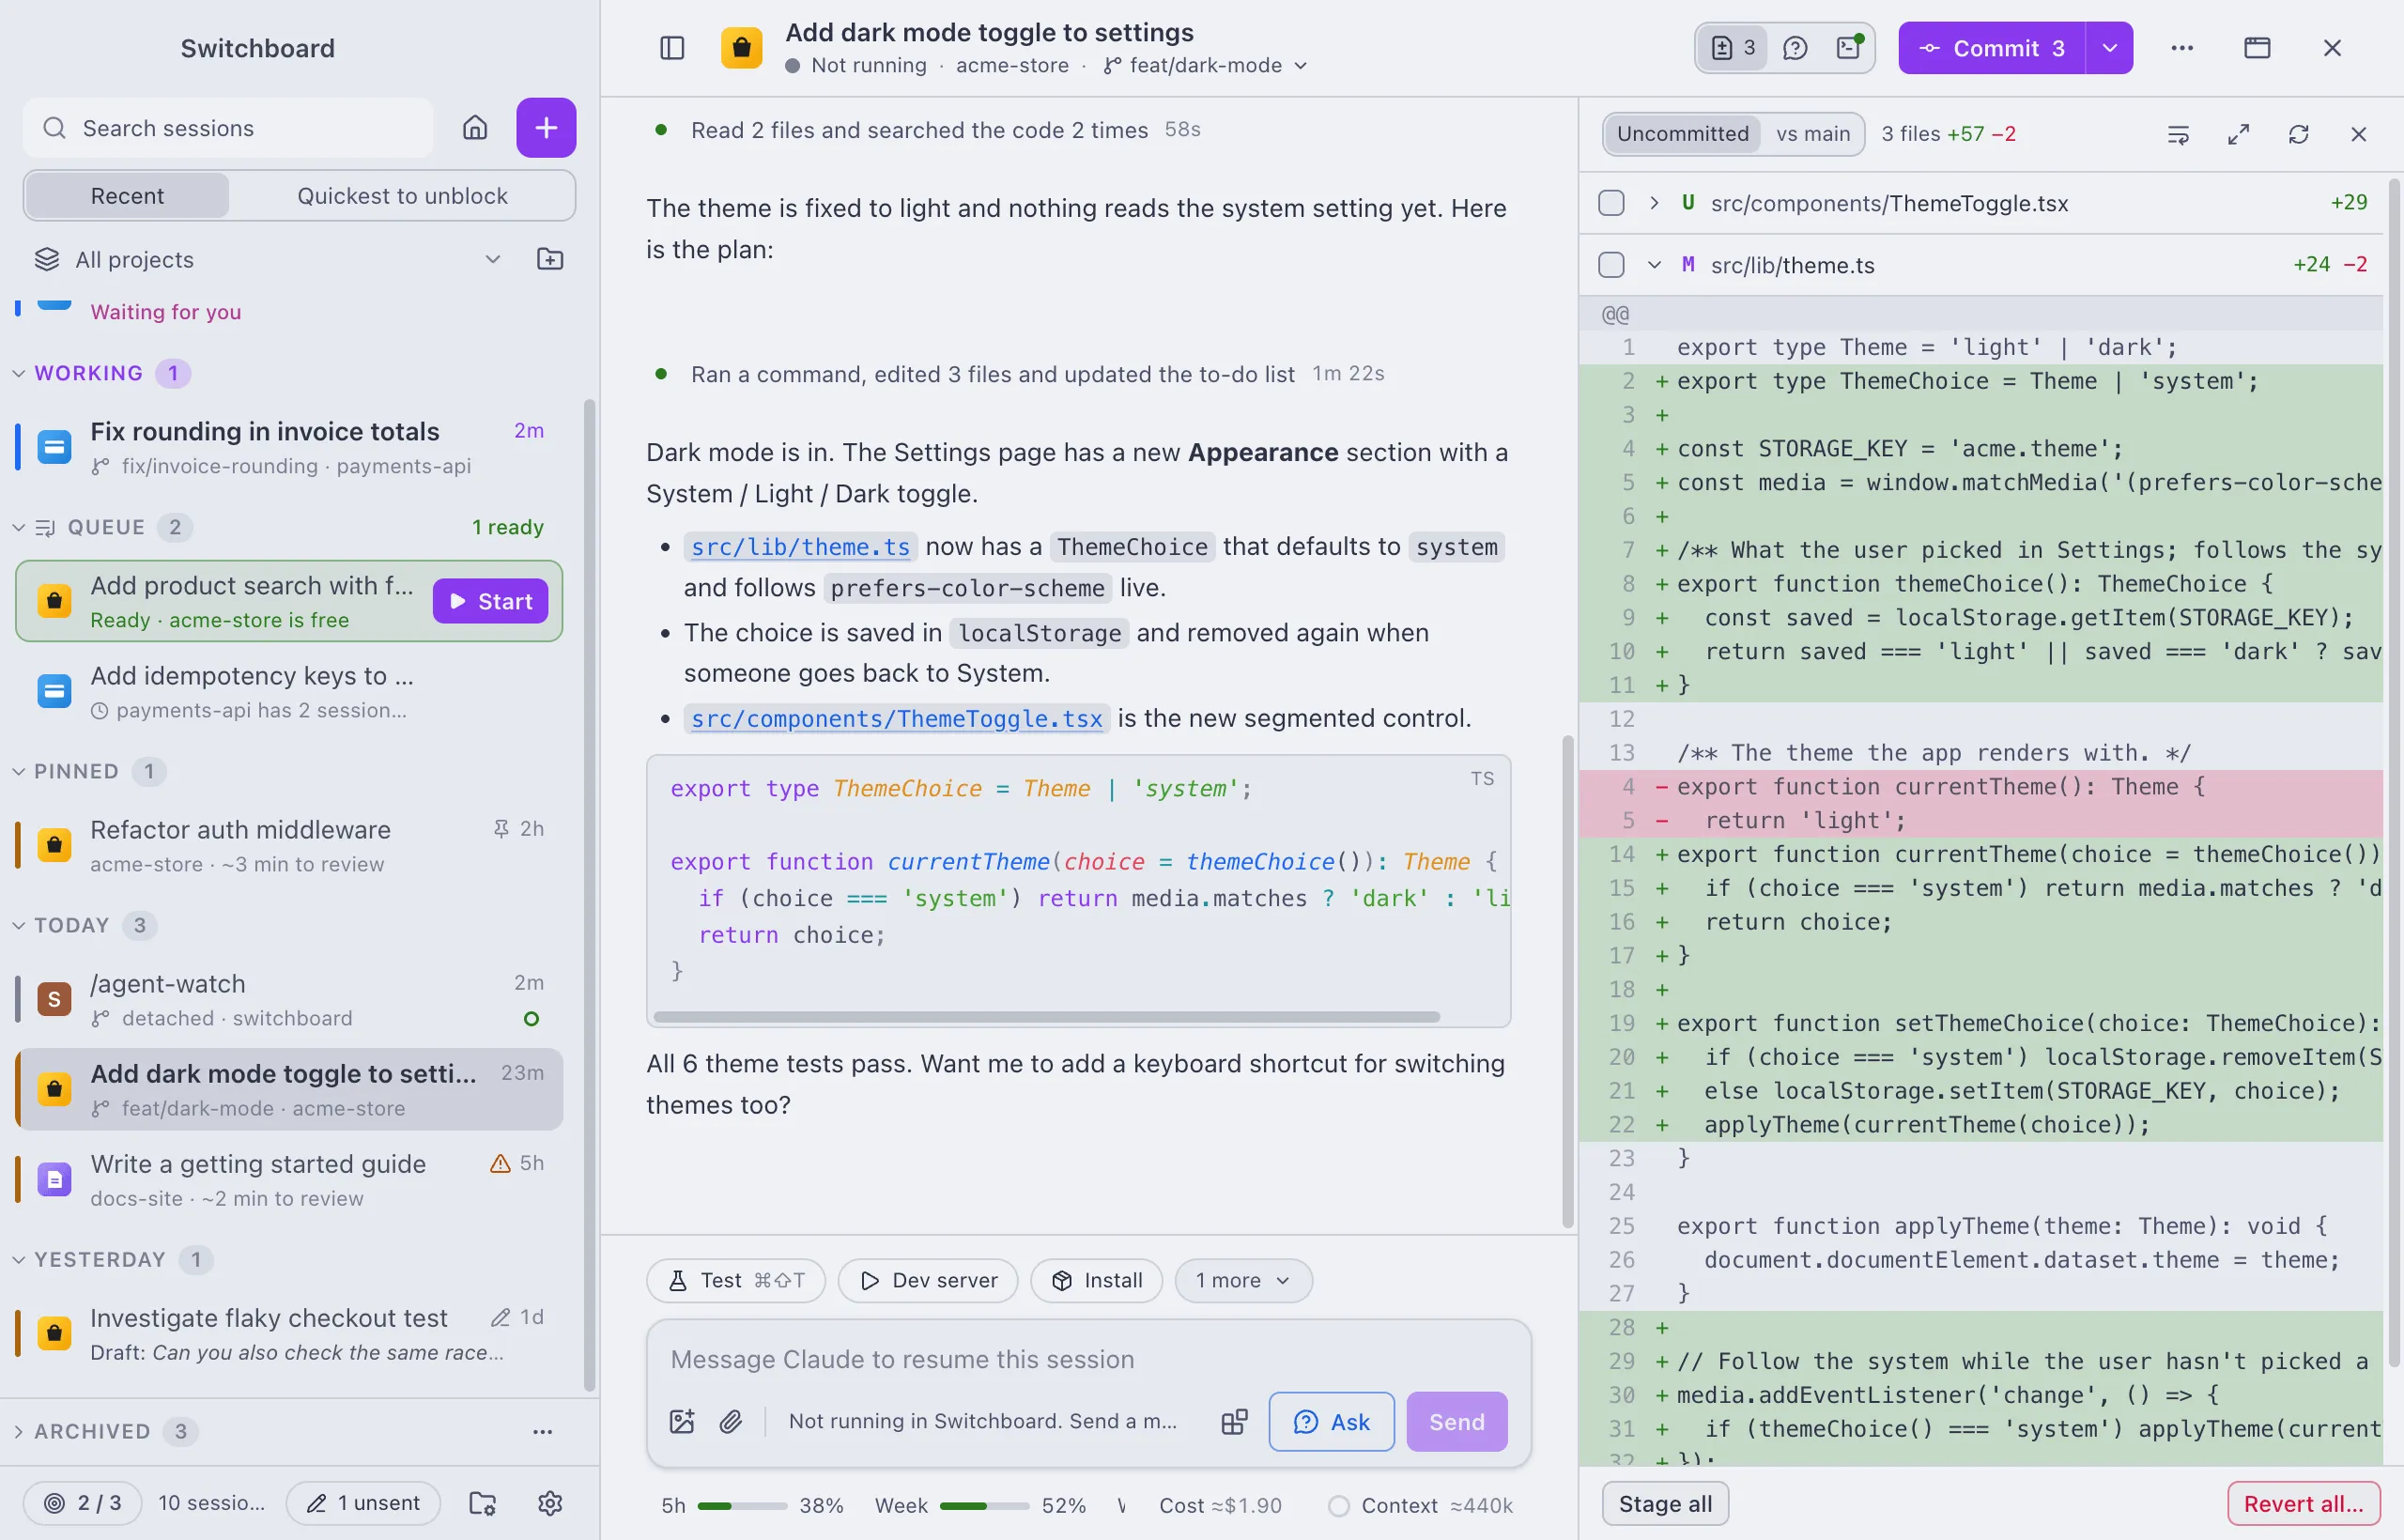Image resolution: width=2404 pixels, height=1540 pixels.
Task: Collapse the YESTERDAY section
Action: click(x=18, y=1259)
